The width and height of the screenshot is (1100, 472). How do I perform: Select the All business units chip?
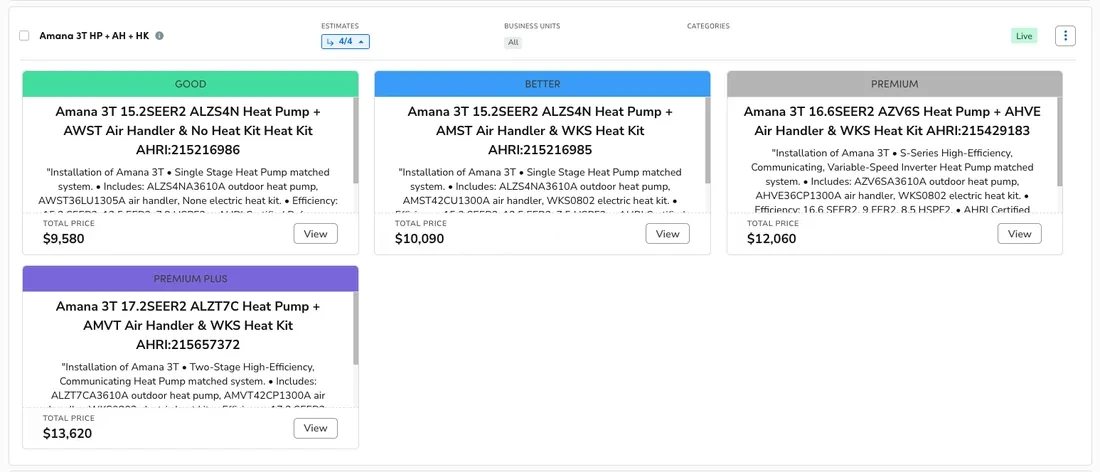[x=513, y=43]
